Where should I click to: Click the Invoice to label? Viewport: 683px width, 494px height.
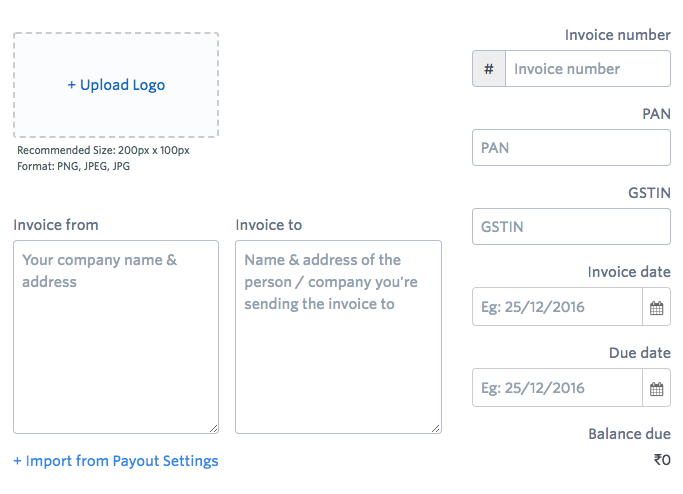click(269, 225)
